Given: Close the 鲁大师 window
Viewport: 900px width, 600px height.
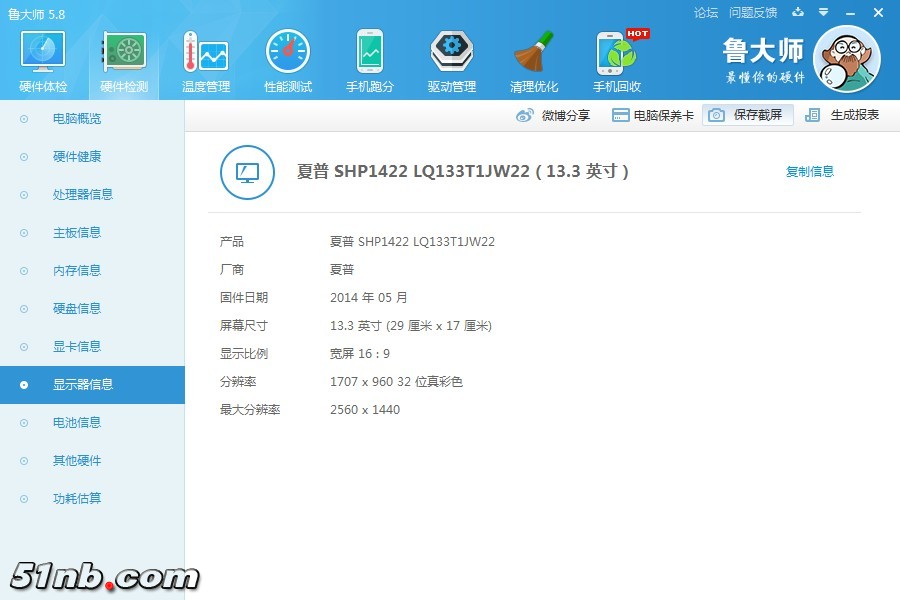Looking at the screenshot, I should [878, 12].
